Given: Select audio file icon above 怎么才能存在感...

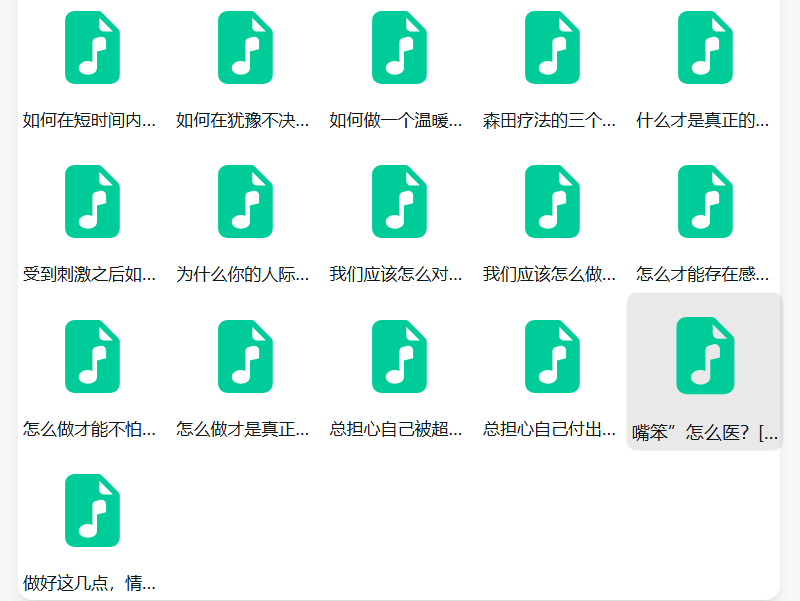Looking at the screenshot, I should coord(705,202).
